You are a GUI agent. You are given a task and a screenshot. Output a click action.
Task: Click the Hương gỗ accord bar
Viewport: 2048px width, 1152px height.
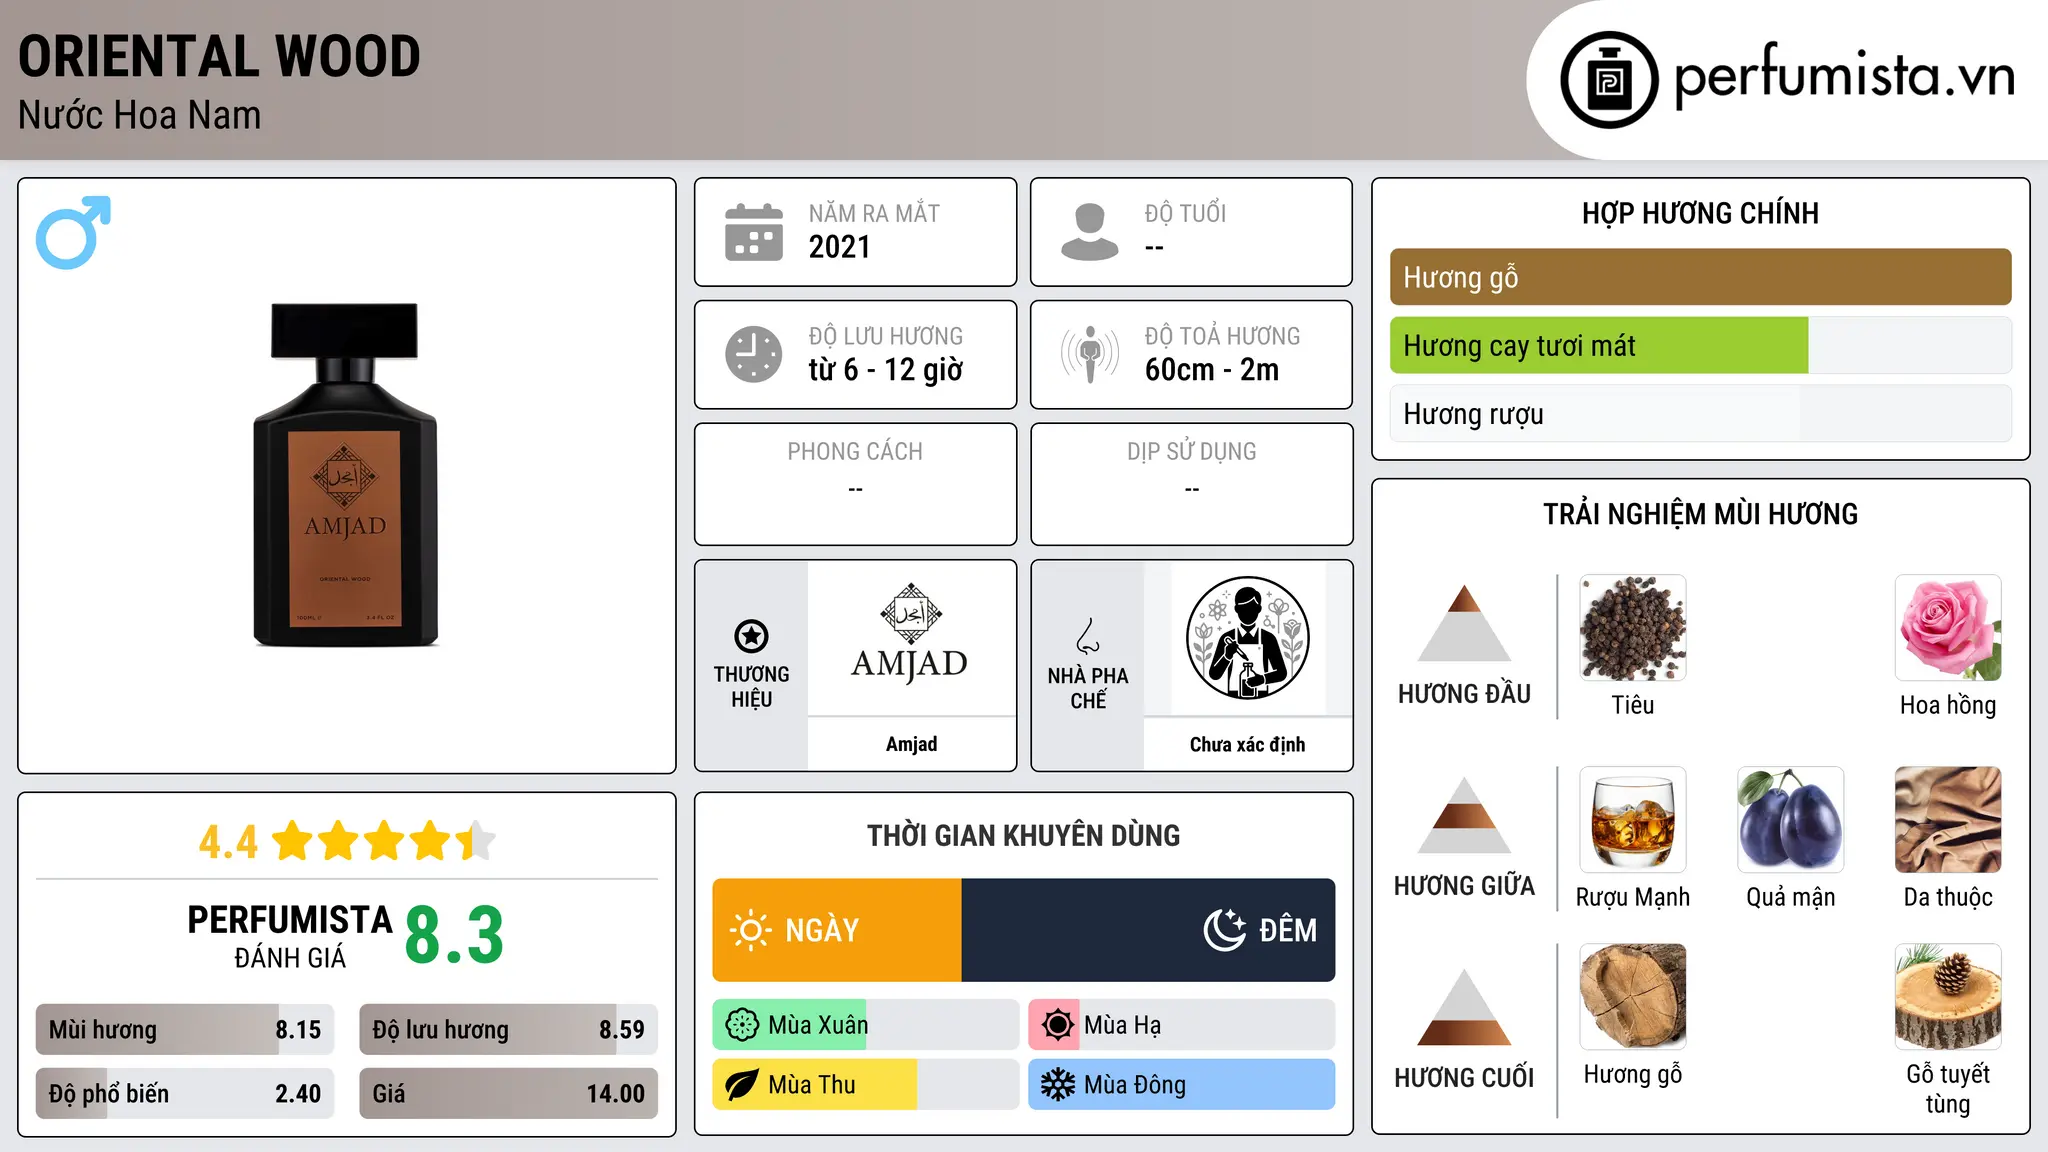coord(1700,277)
